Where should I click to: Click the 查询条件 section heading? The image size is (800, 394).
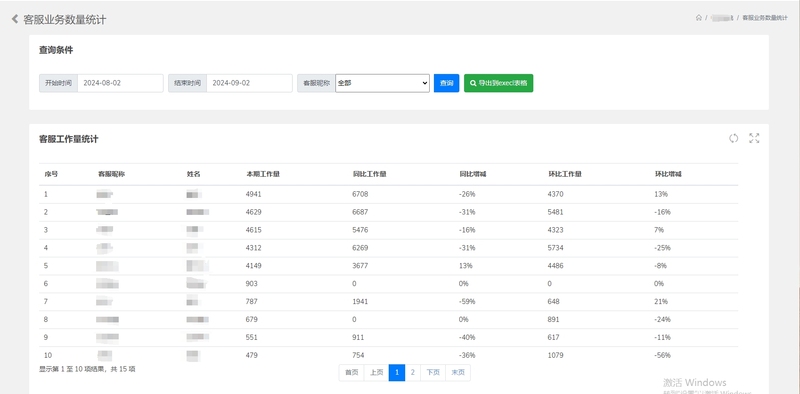[x=56, y=50]
